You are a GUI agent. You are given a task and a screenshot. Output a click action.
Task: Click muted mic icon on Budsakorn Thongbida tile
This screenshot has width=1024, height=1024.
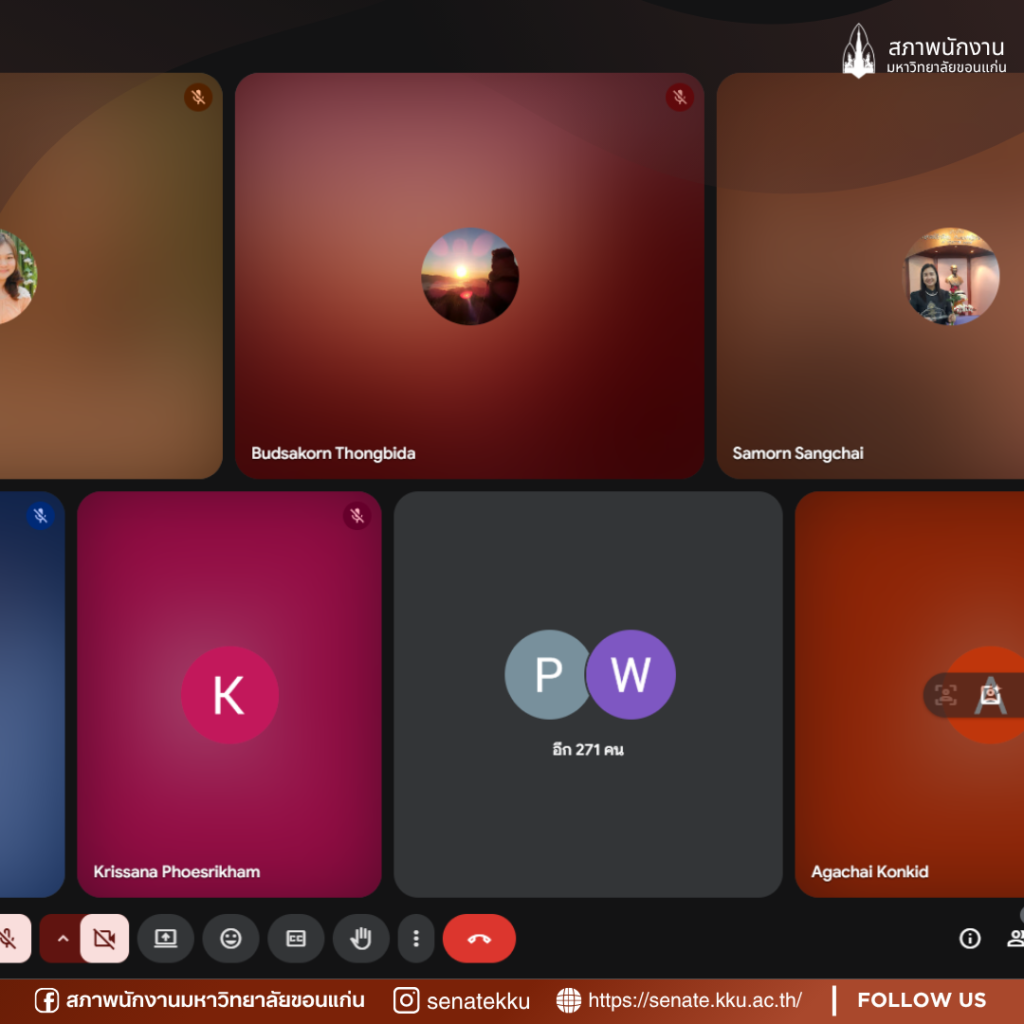tap(680, 97)
